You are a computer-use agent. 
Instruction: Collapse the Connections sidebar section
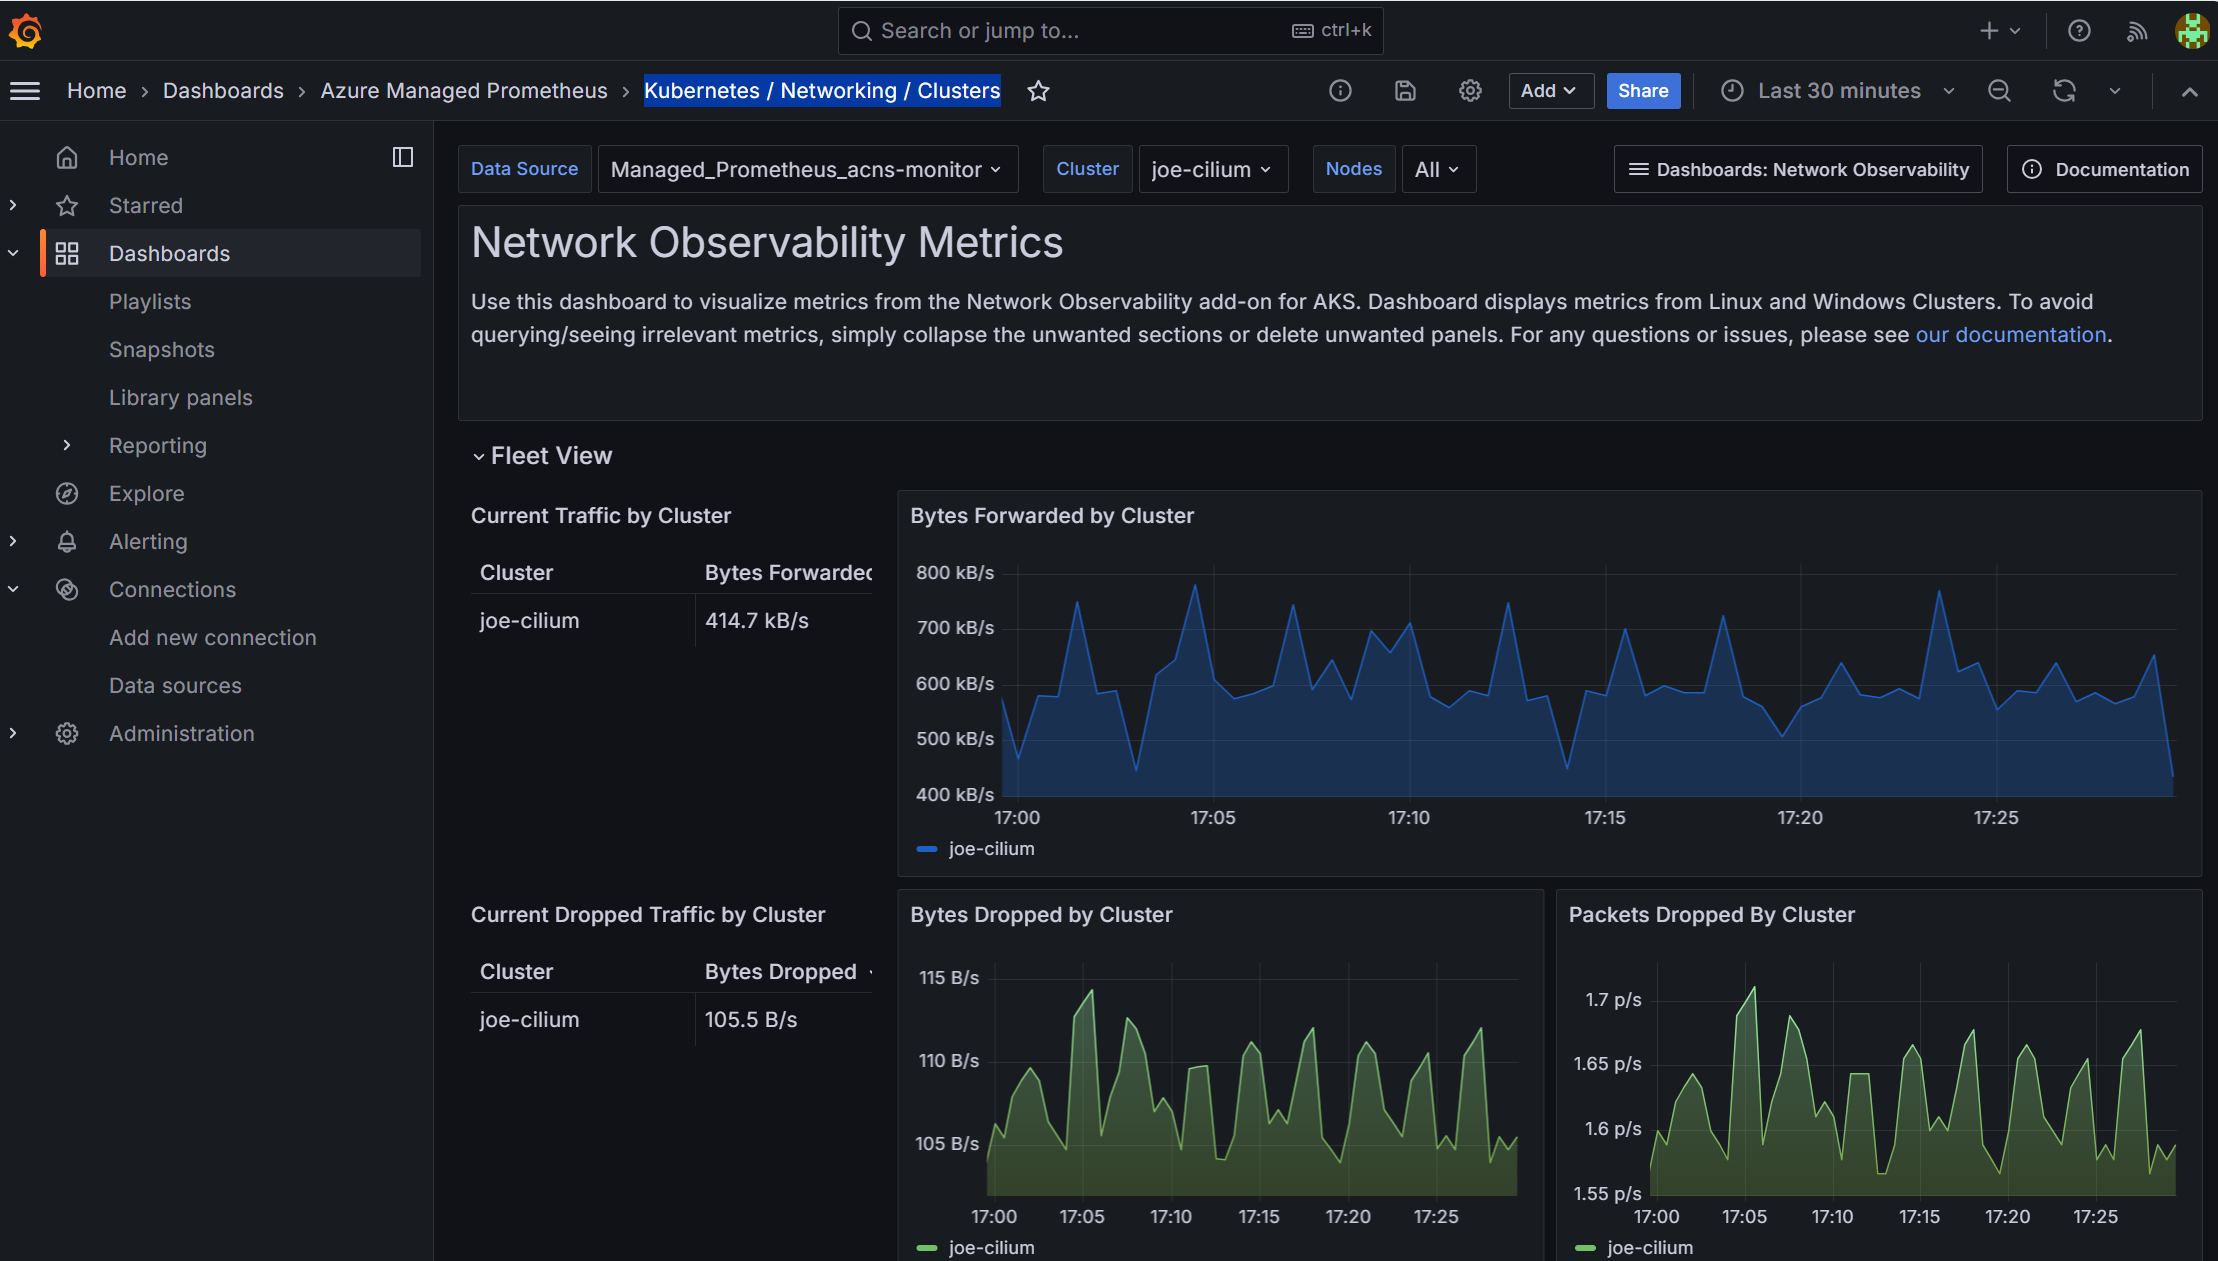coord(13,589)
